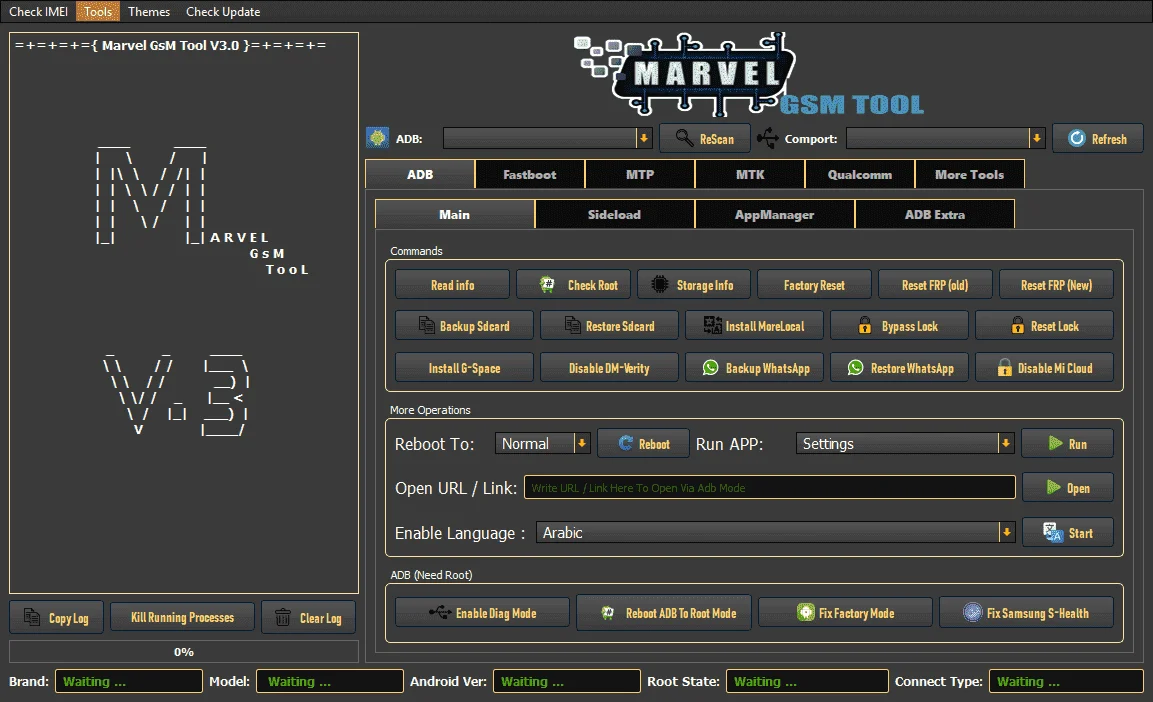Click the Reset FRP (New) button

pyautogui.click(x=1056, y=284)
